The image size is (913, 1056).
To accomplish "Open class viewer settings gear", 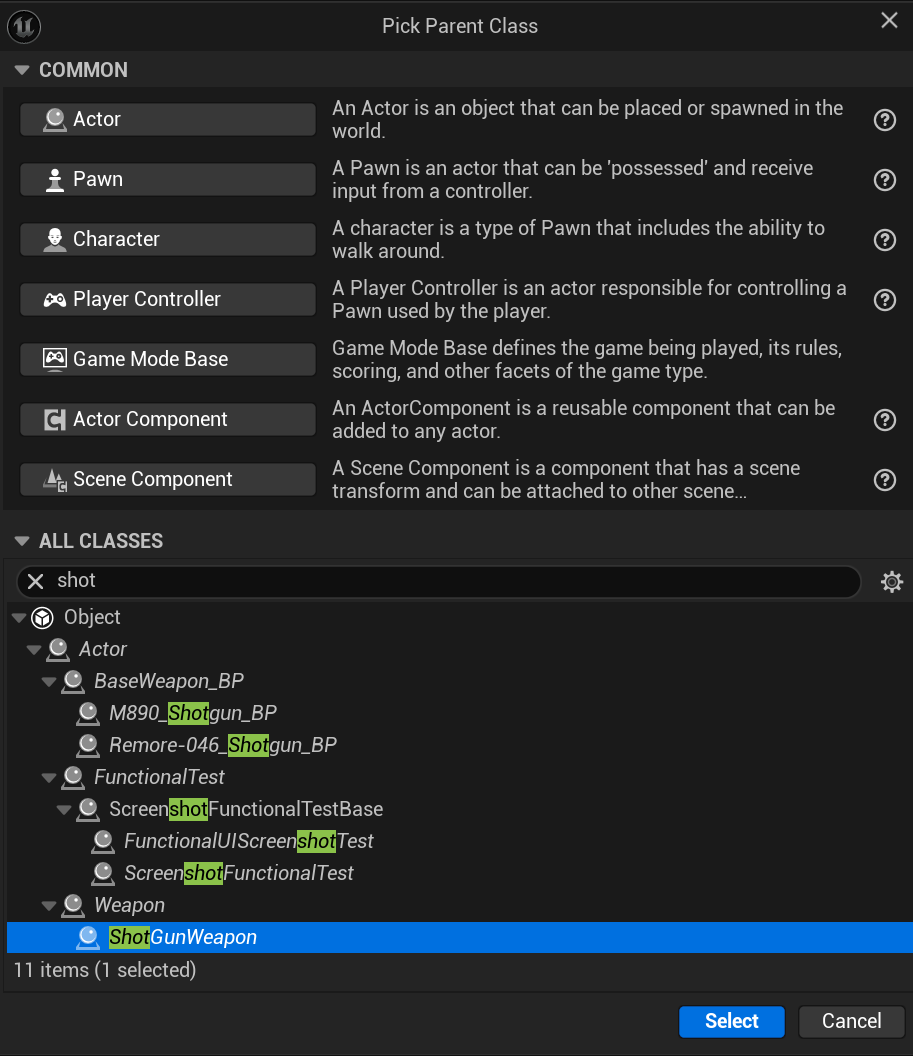I will [x=891, y=581].
